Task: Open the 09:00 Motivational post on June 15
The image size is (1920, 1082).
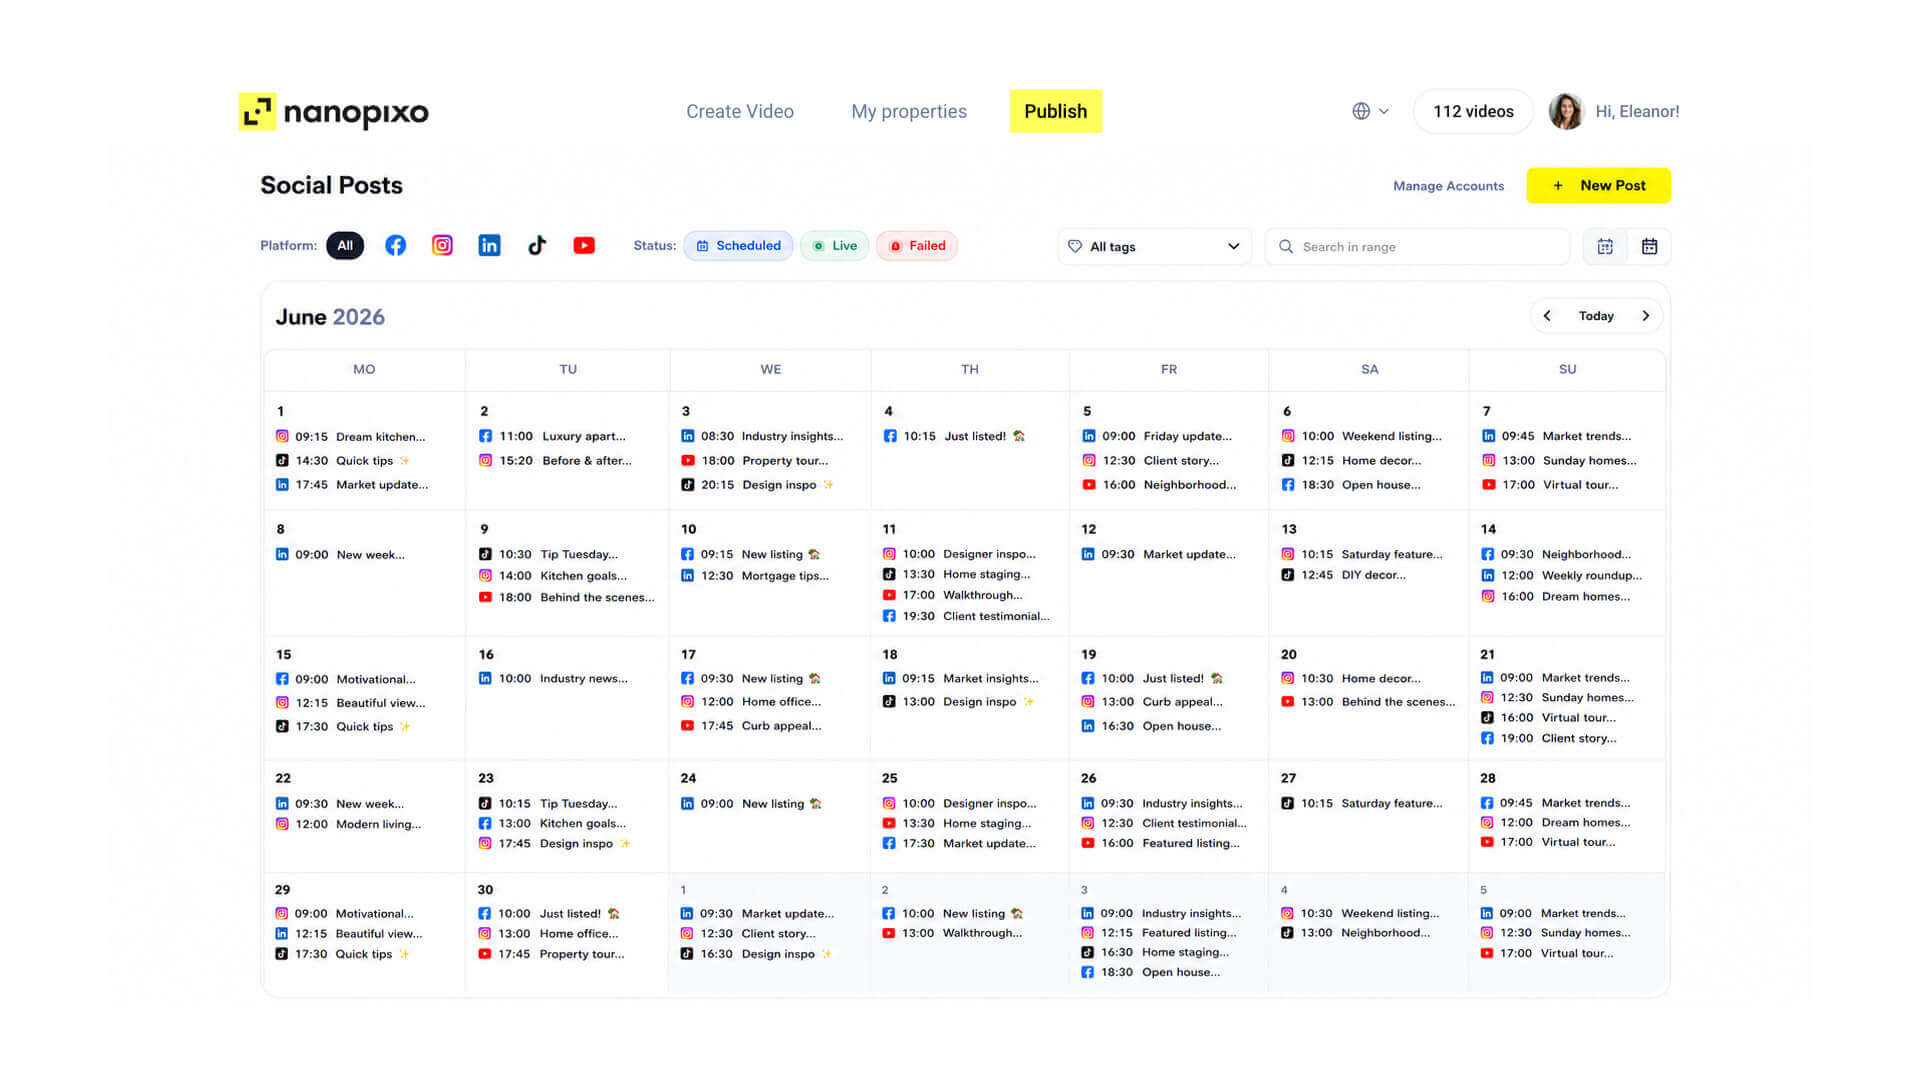Action: 346,680
